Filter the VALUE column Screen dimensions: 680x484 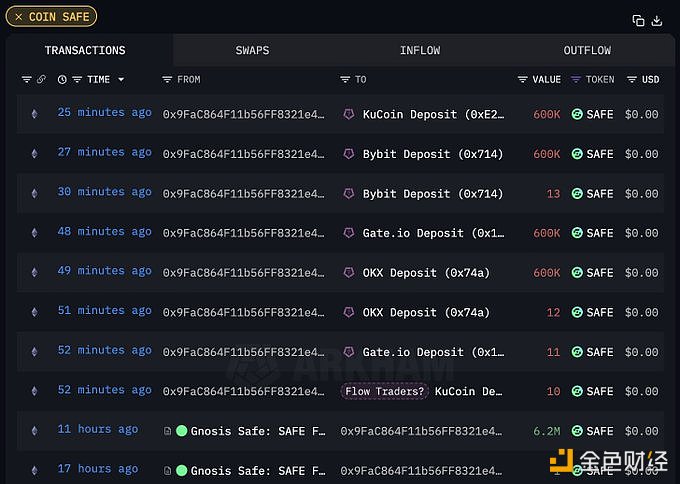(x=523, y=79)
